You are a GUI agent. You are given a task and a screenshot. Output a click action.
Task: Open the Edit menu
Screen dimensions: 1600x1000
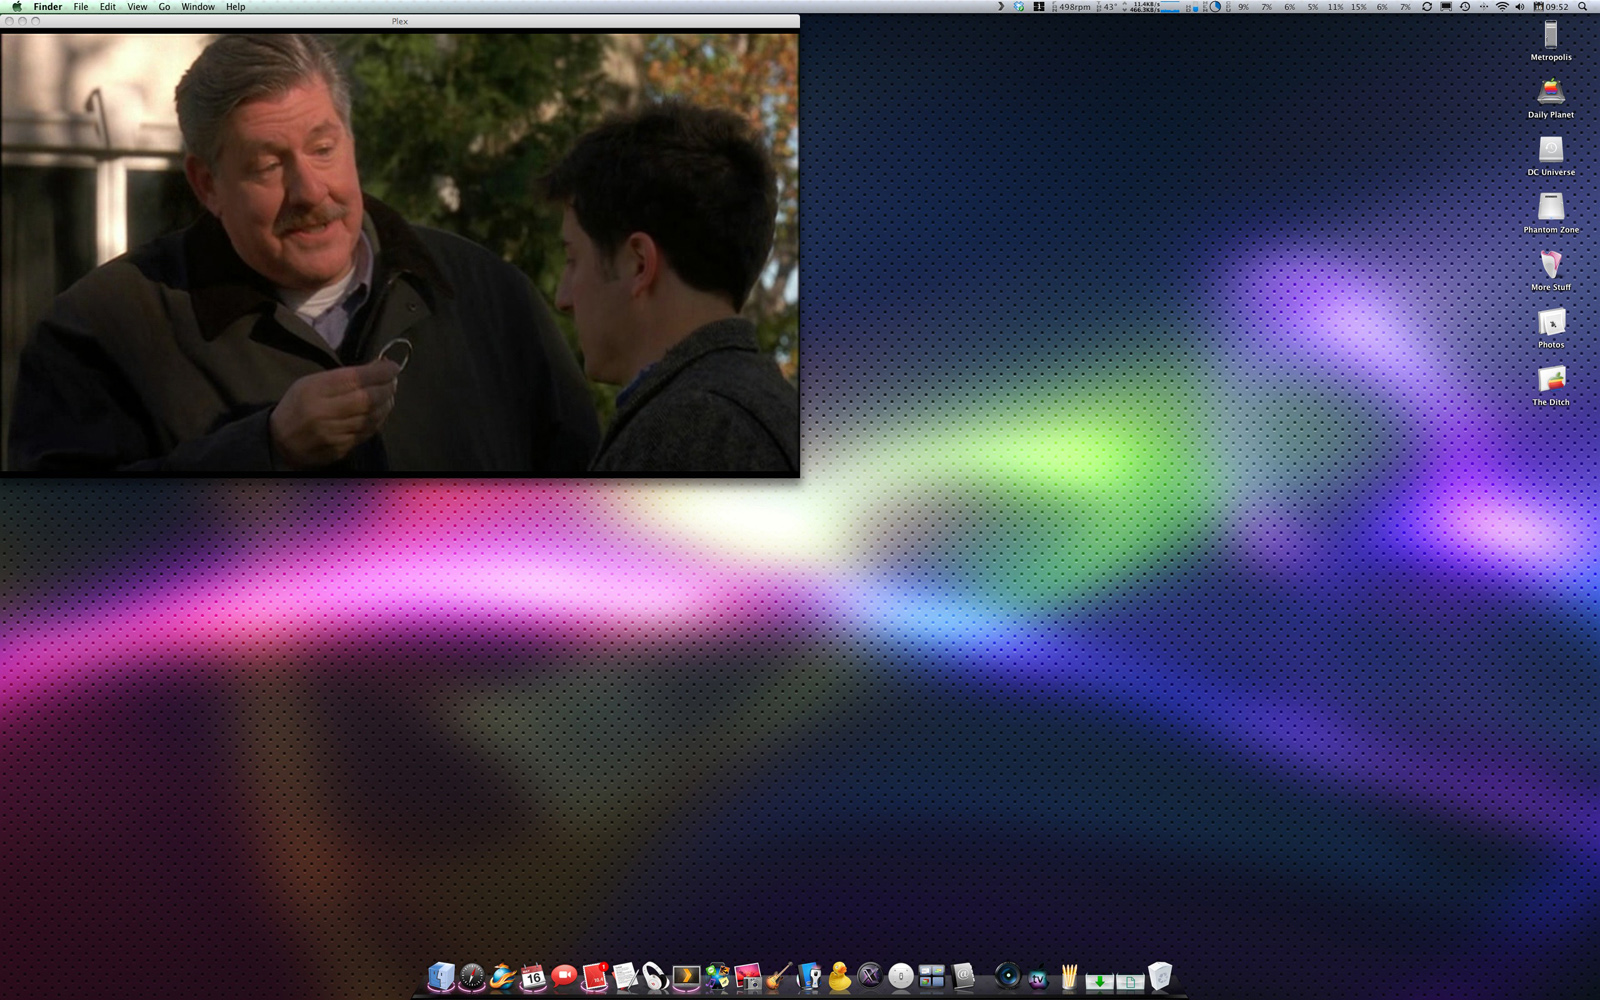(x=108, y=7)
